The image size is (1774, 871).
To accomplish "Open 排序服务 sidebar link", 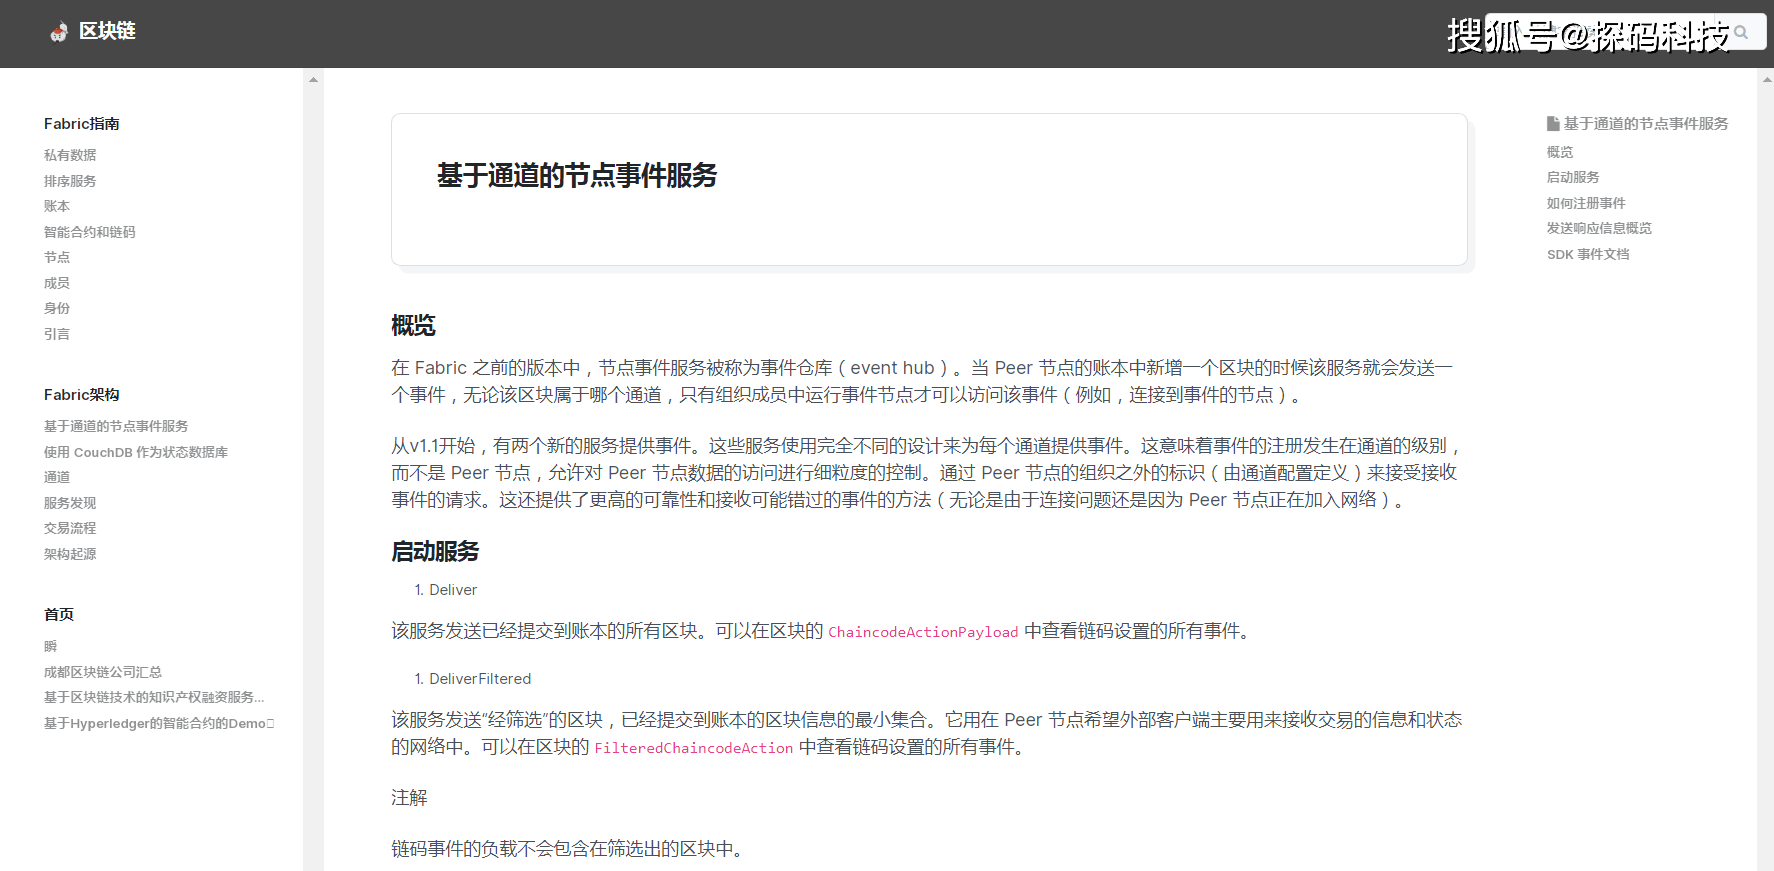I will (70, 181).
